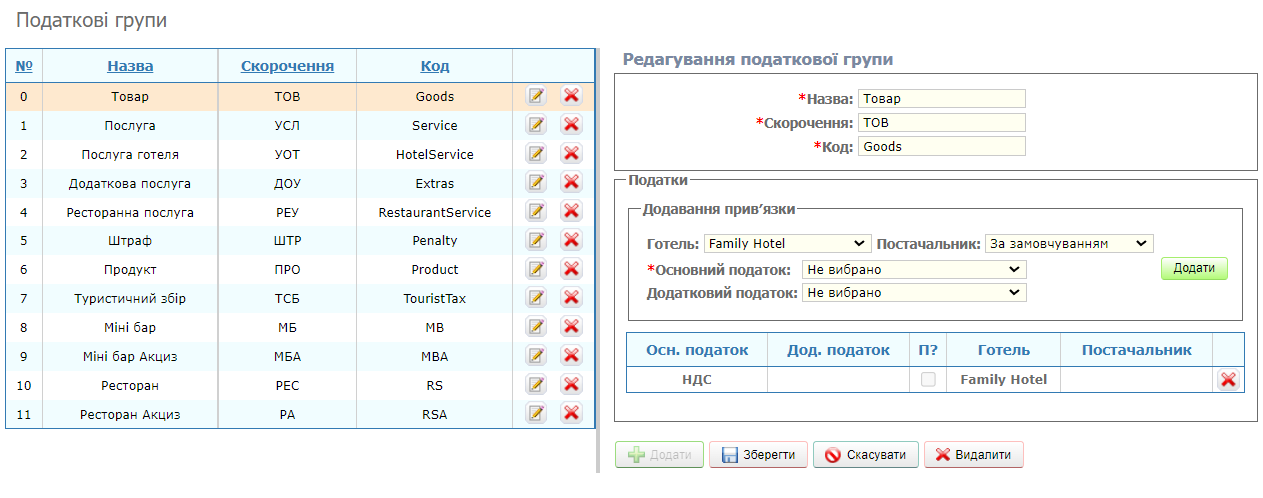Click the Скасувати cancel button
The width and height of the screenshot is (1263, 498).
[x=865, y=455]
